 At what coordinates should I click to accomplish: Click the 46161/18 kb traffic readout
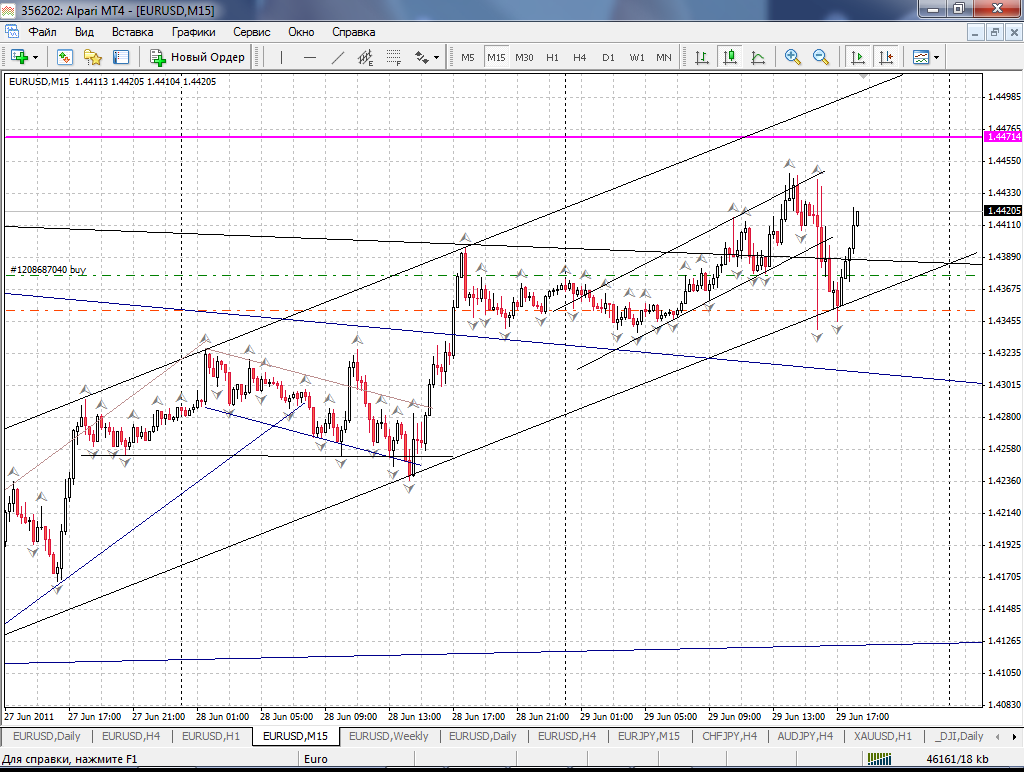957,759
